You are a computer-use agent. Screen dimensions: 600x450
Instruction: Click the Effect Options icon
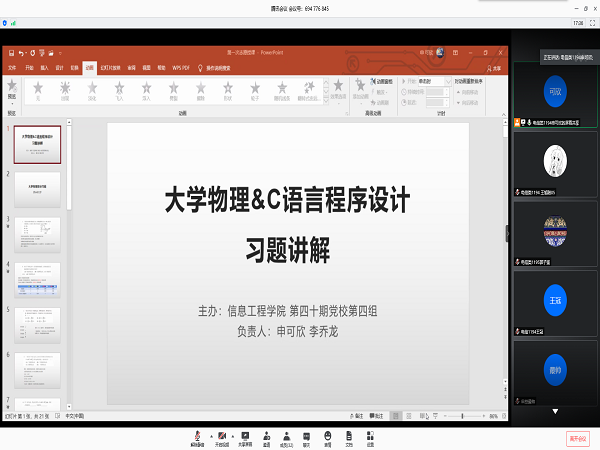click(x=336, y=88)
